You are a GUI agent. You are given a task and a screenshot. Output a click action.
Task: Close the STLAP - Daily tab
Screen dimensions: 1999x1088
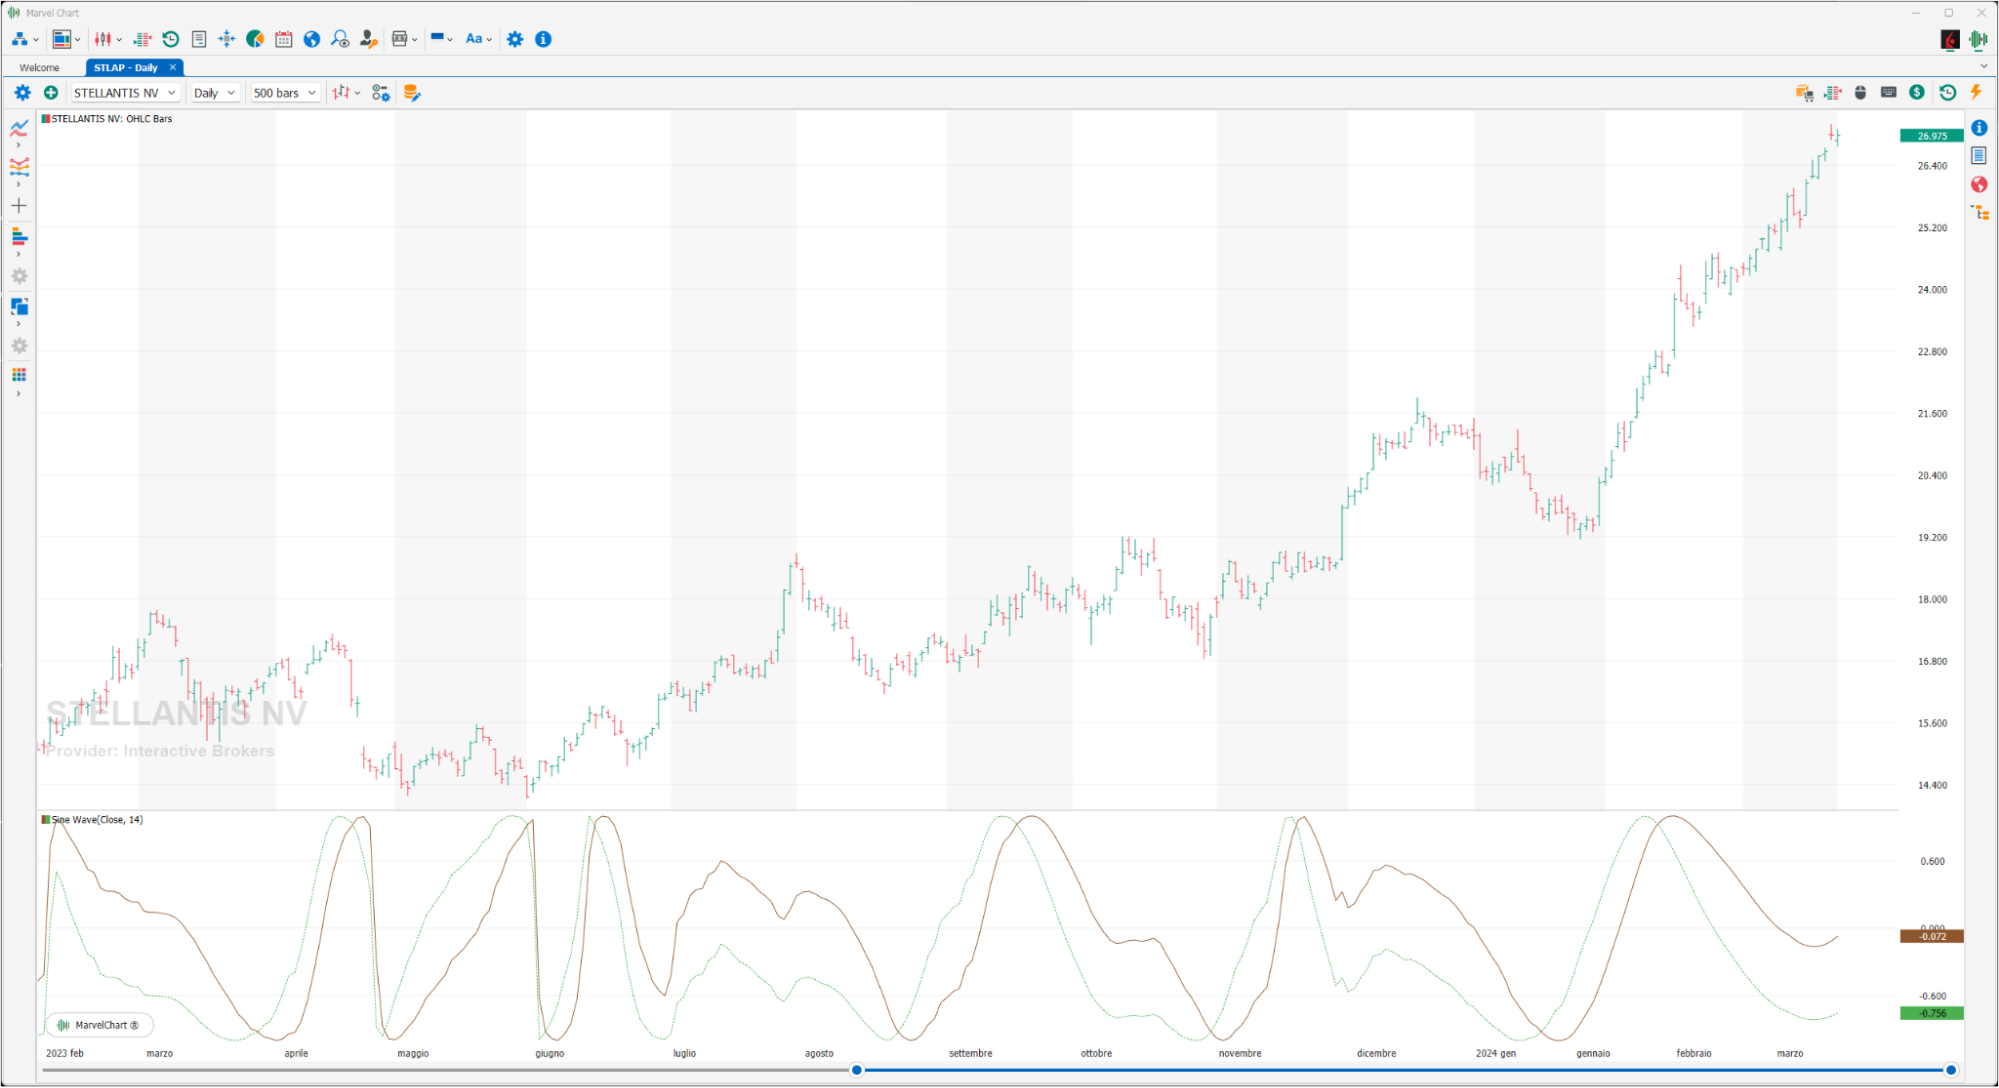(x=173, y=67)
